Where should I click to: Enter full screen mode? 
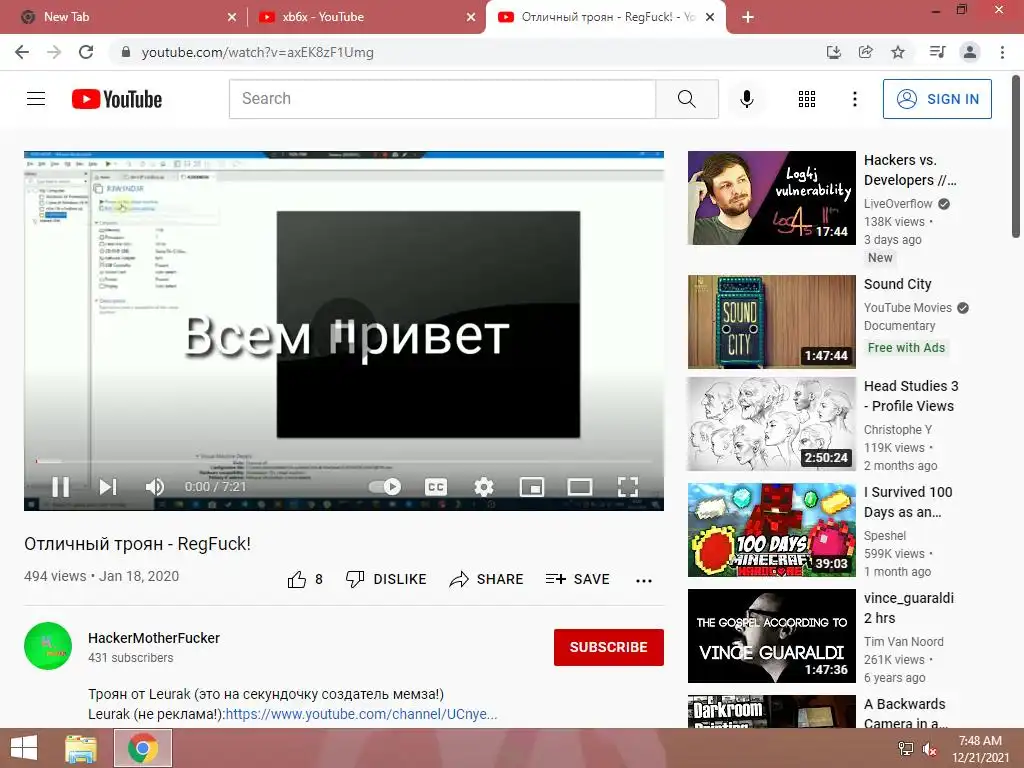click(x=628, y=487)
